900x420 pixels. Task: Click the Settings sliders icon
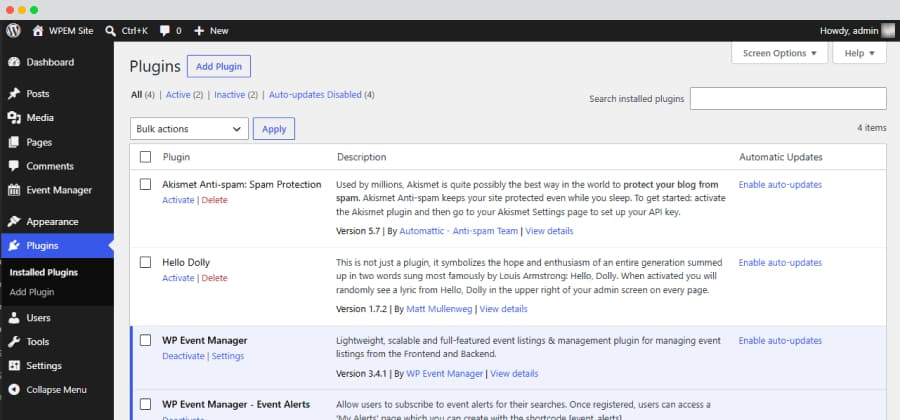[14, 365]
